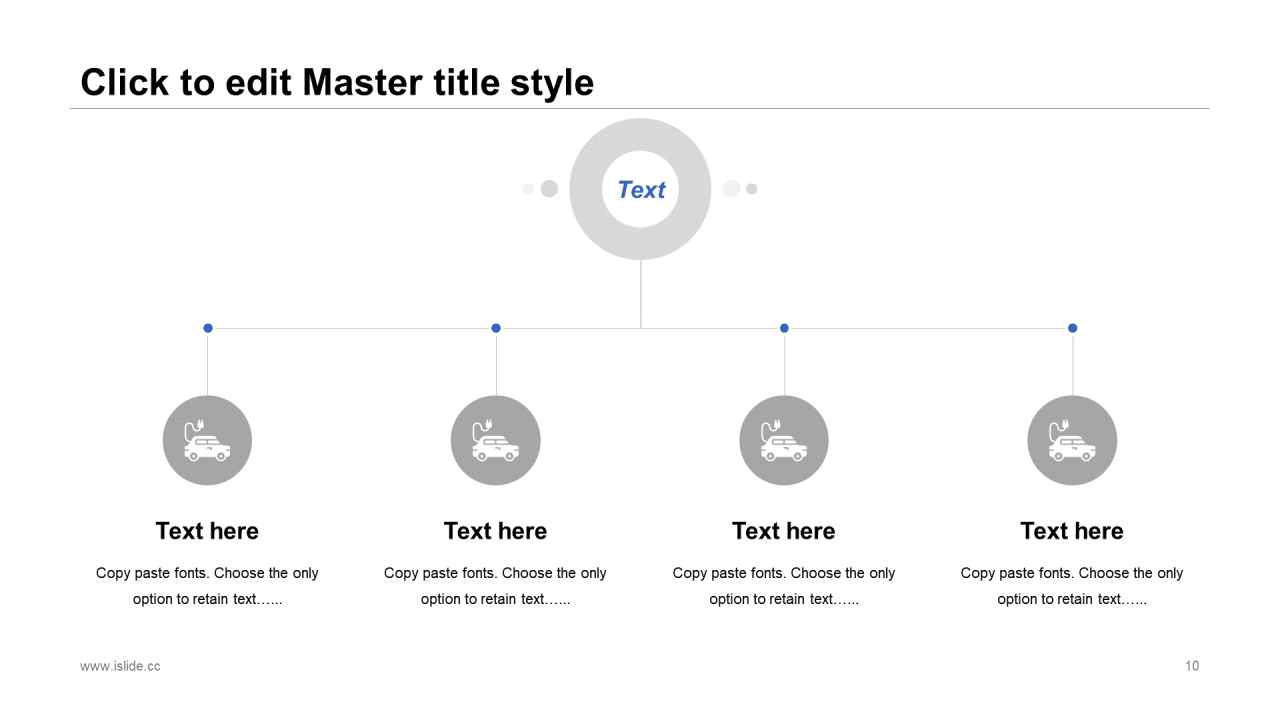This screenshot has height=720, width=1280.
Task: Select the third electric car icon
Action: pyautogui.click(x=784, y=440)
